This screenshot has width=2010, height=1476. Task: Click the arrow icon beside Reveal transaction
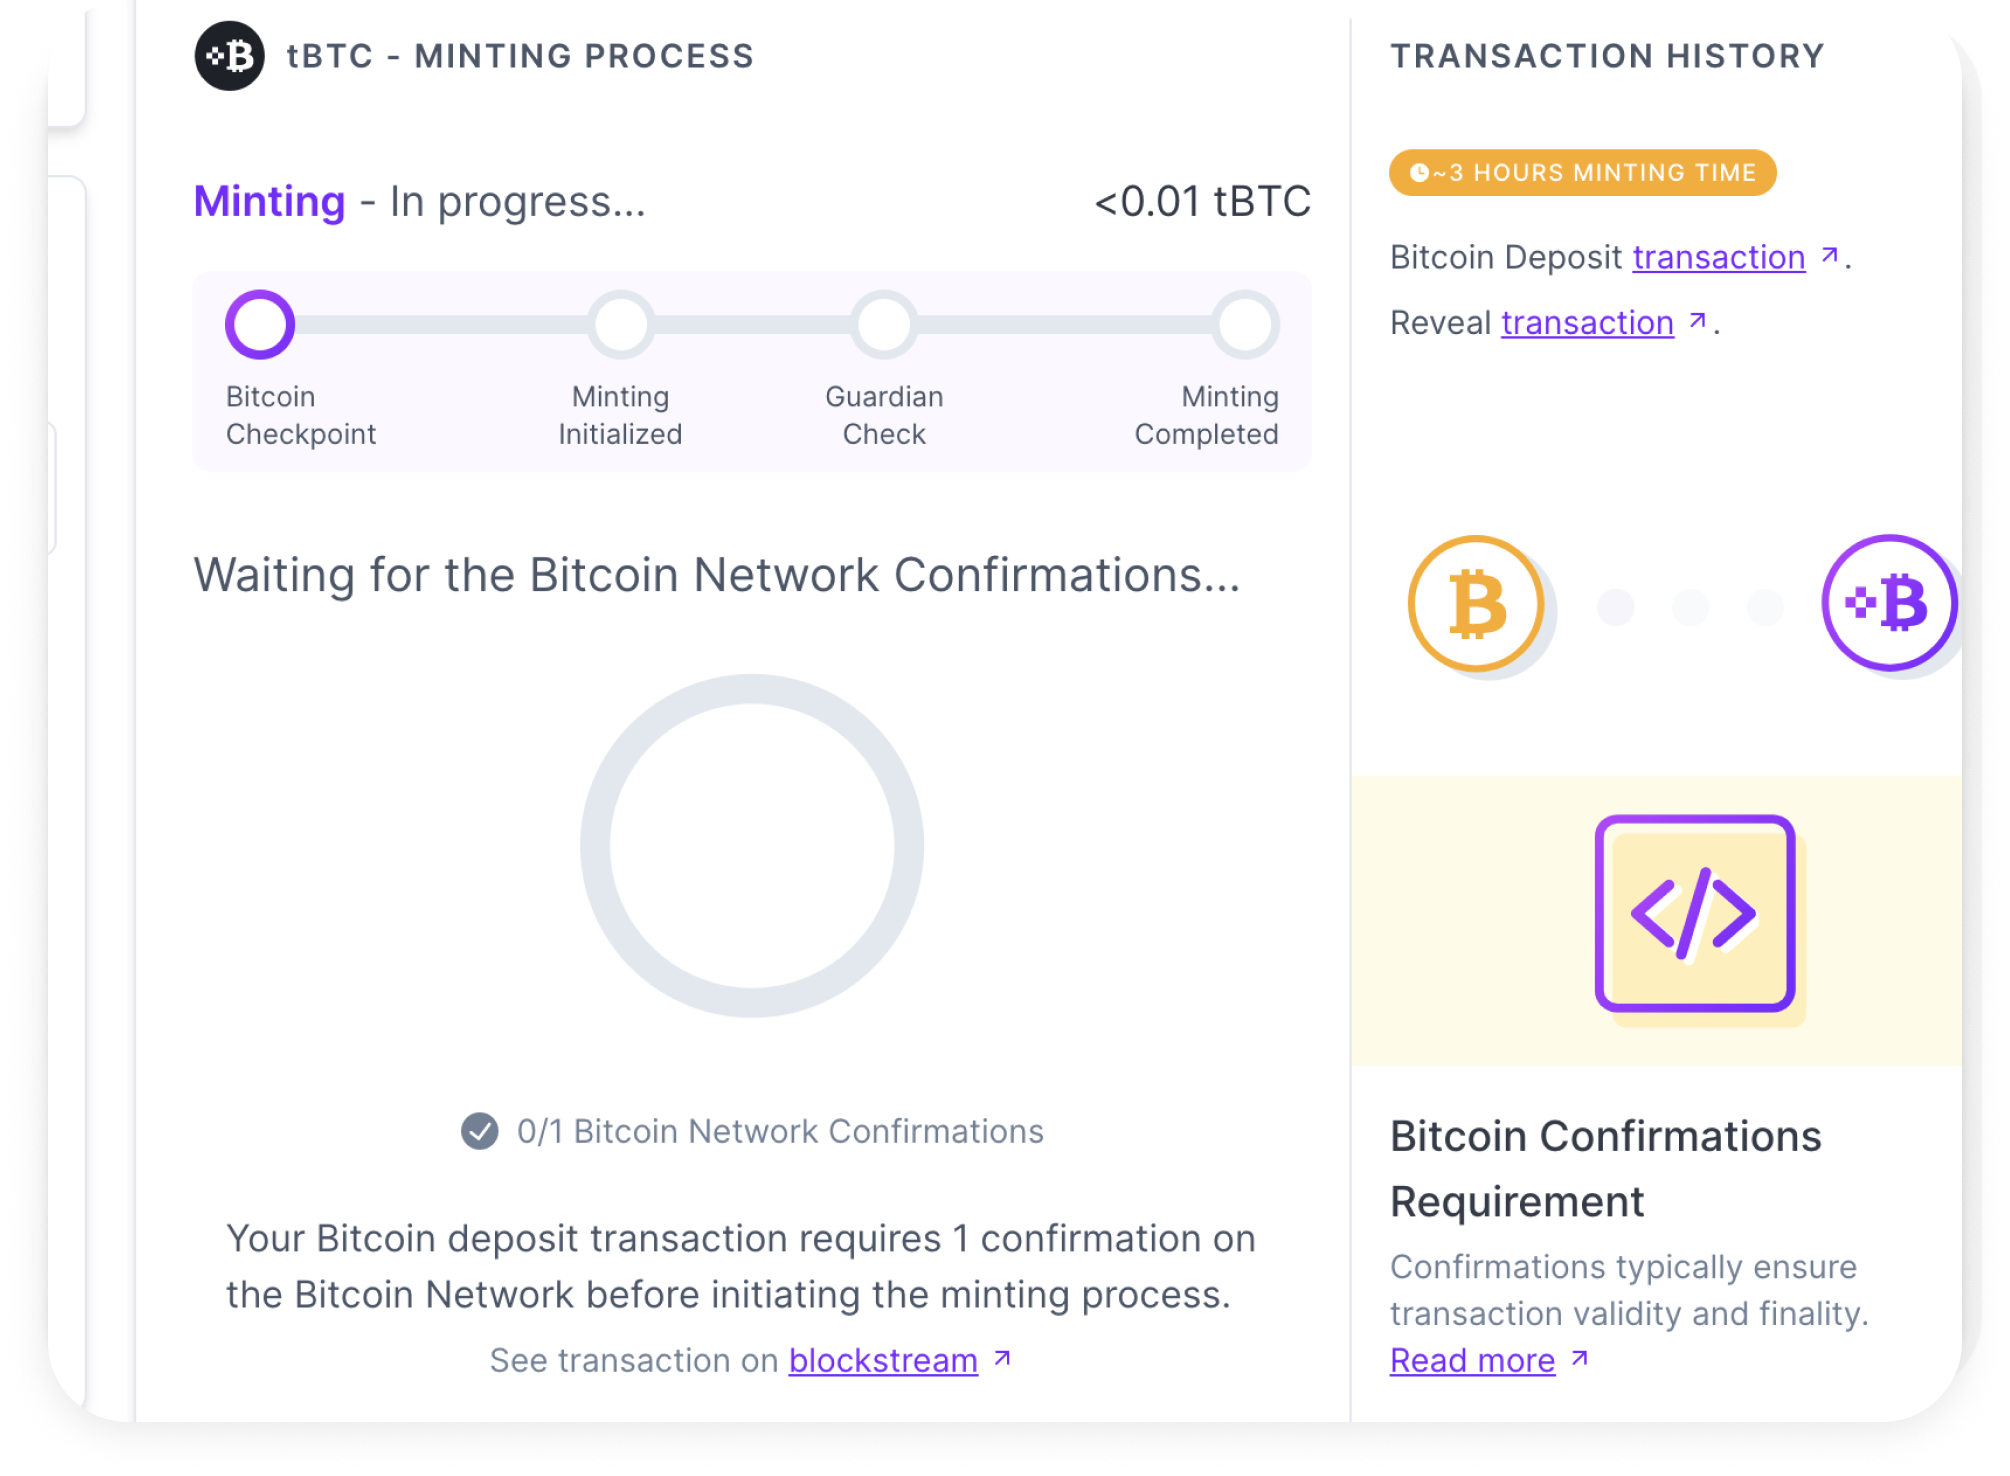tap(1697, 321)
